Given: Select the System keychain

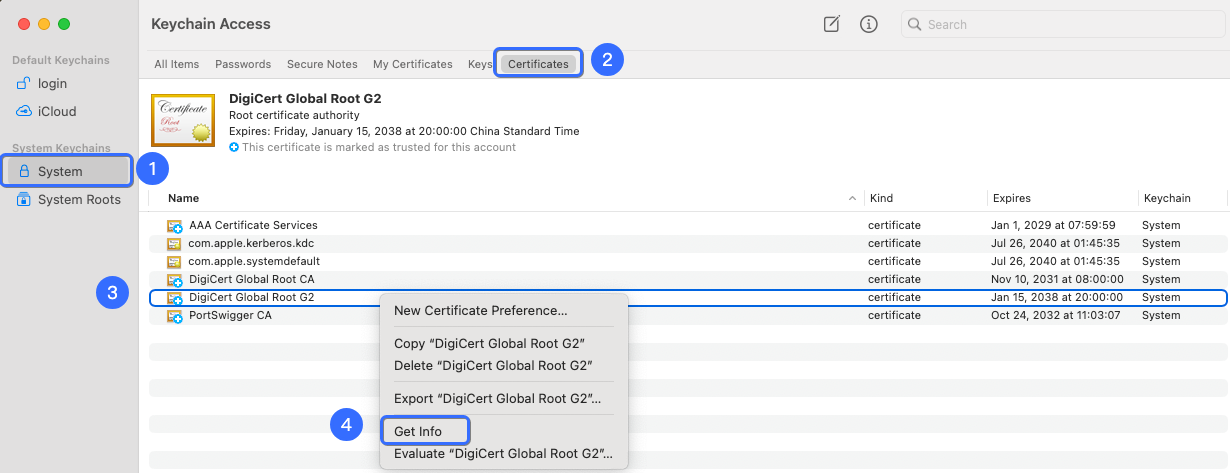Looking at the screenshot, I should [60, 171].
